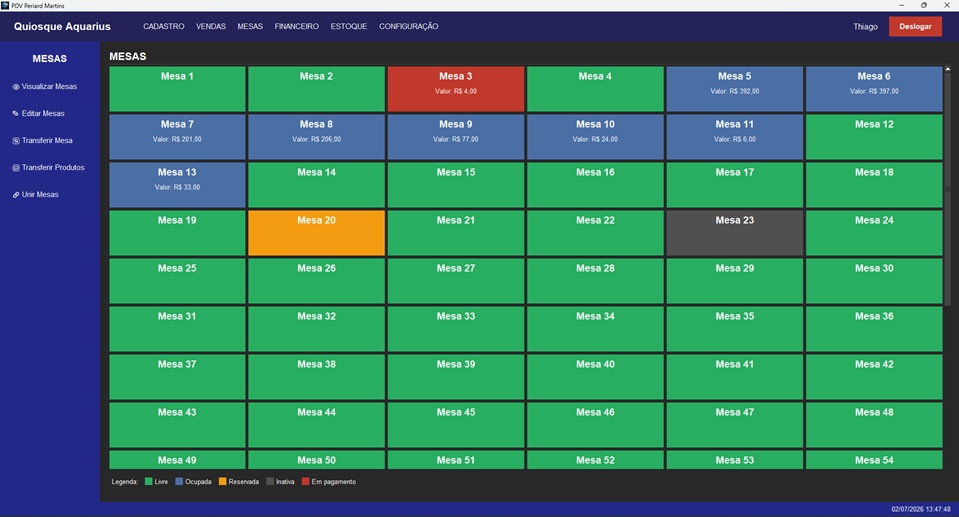Click the orange Reservada legend swatch

[223, 482]
